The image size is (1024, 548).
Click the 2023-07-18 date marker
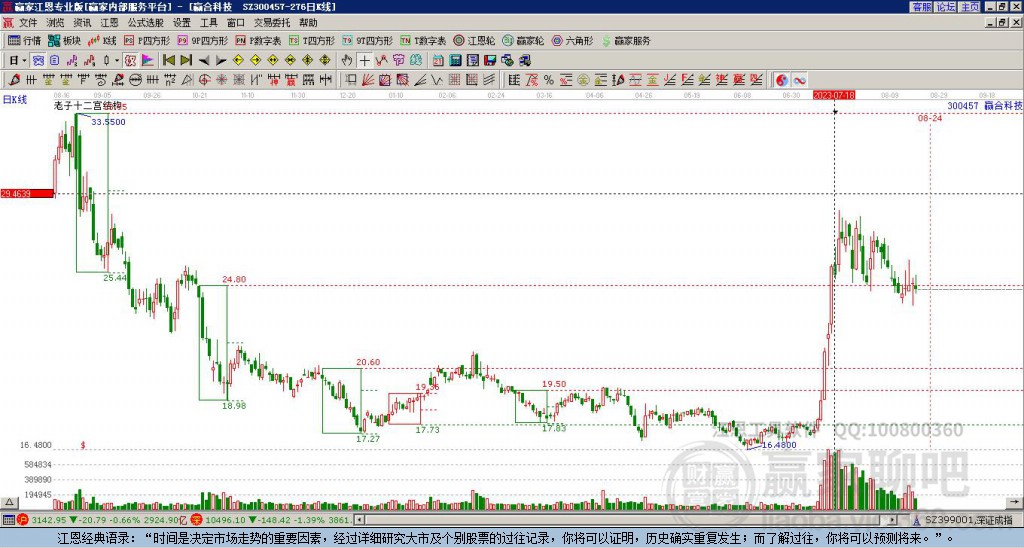(834, 95)
